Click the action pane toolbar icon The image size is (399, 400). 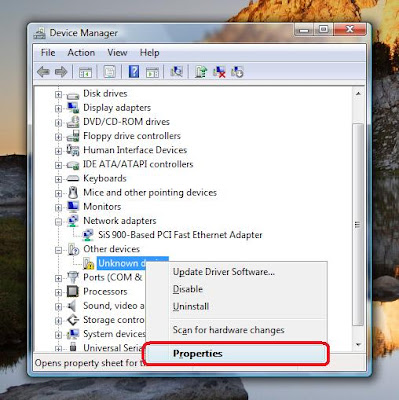click(x=152, y=72)
